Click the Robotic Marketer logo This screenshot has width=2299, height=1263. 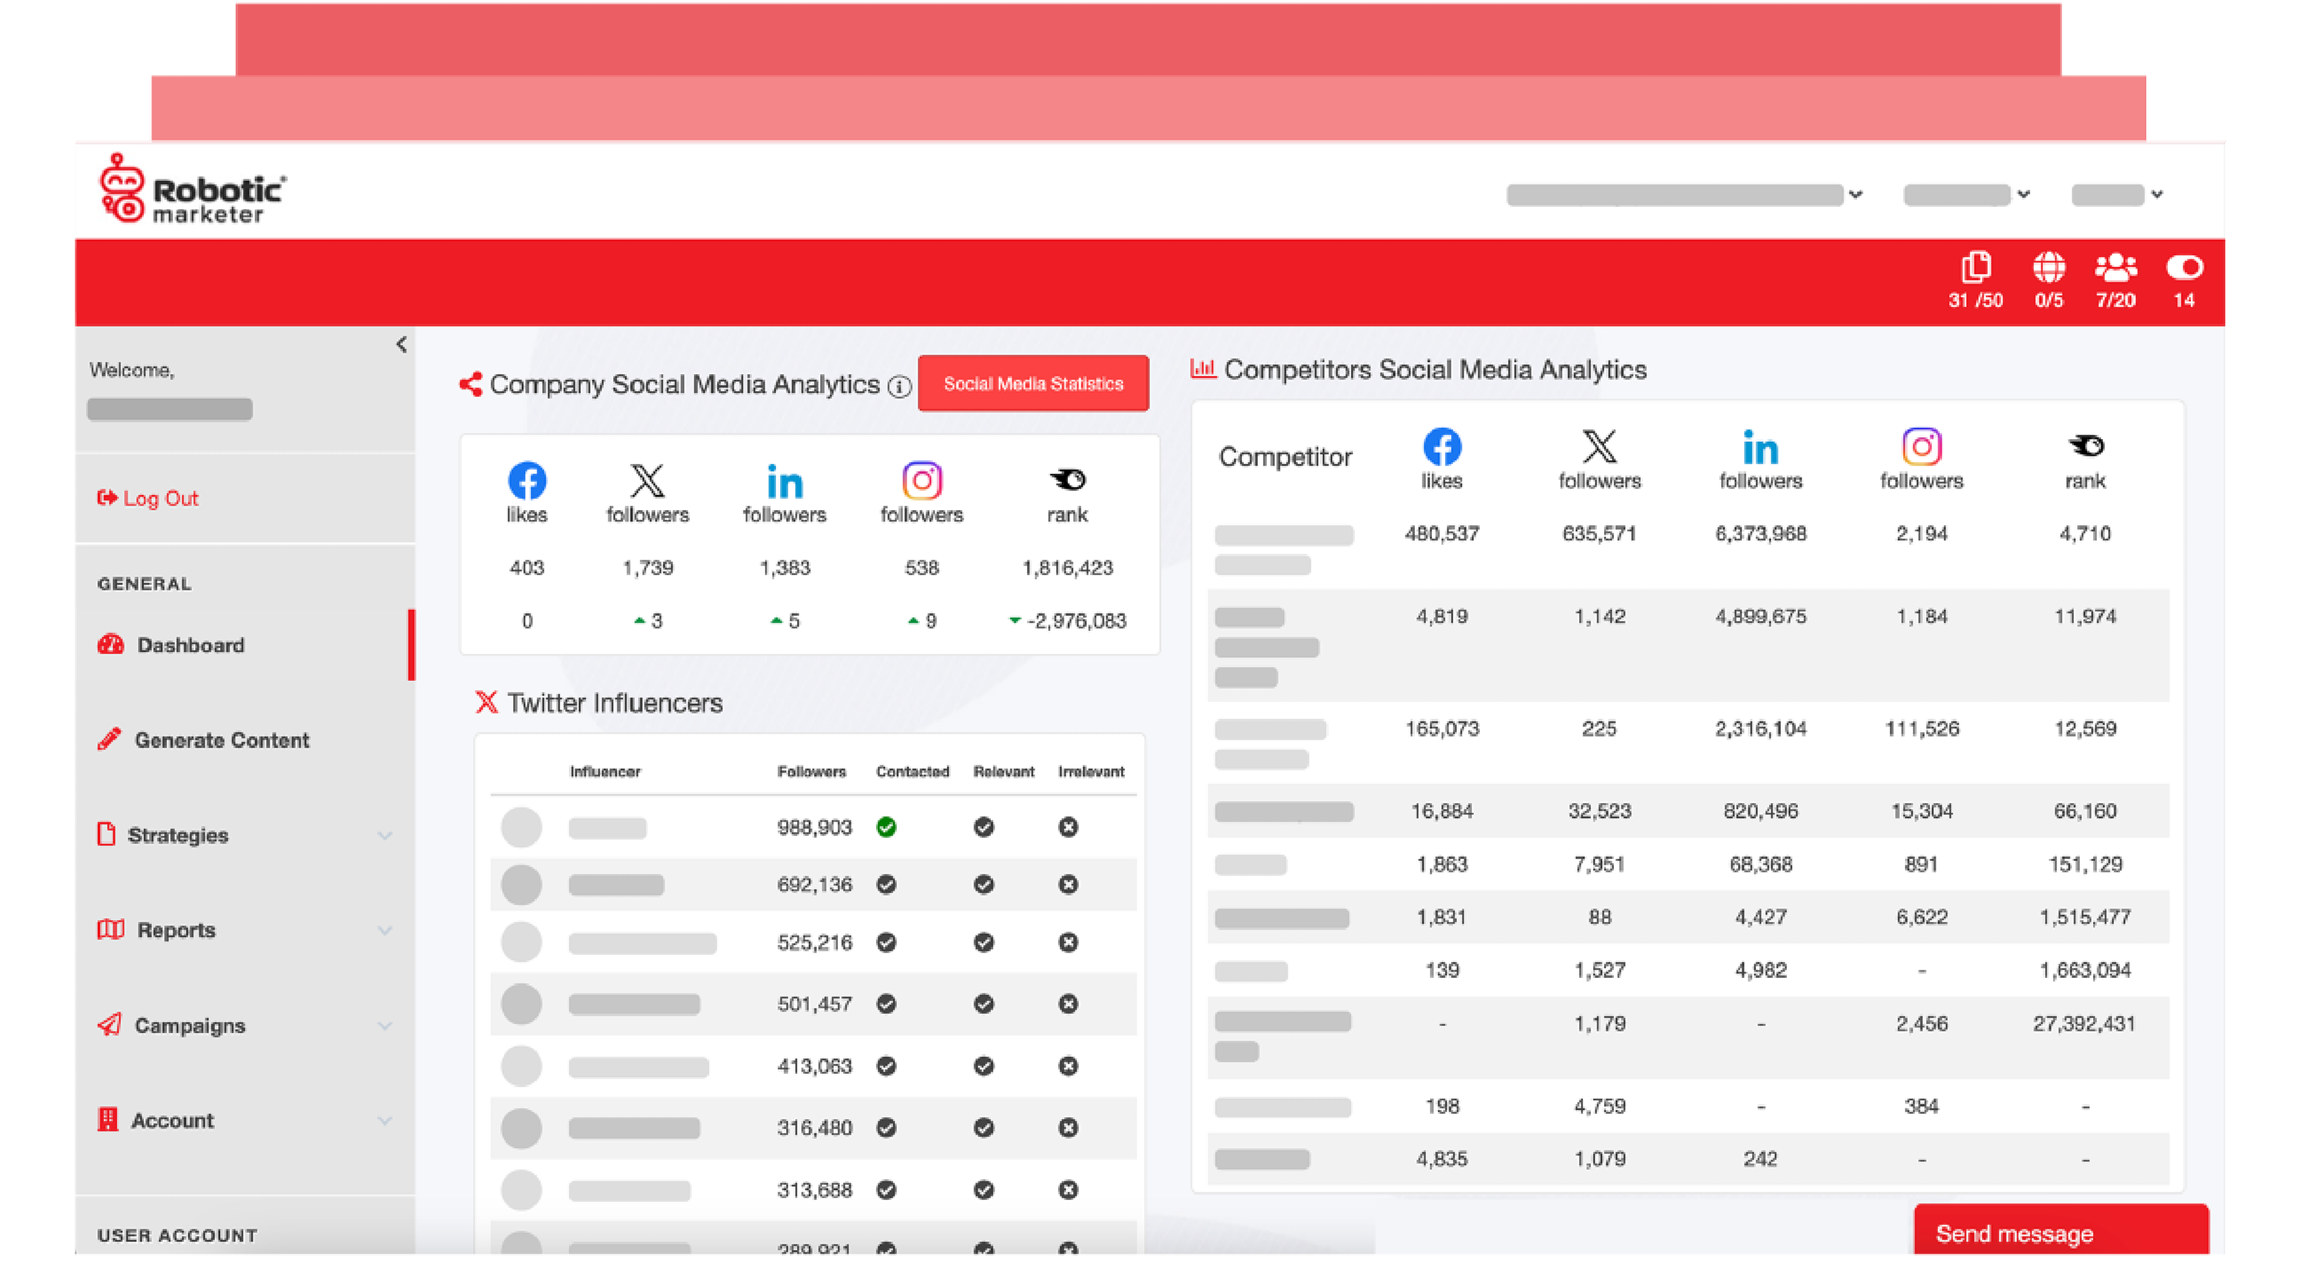click(x=193, y=190)
